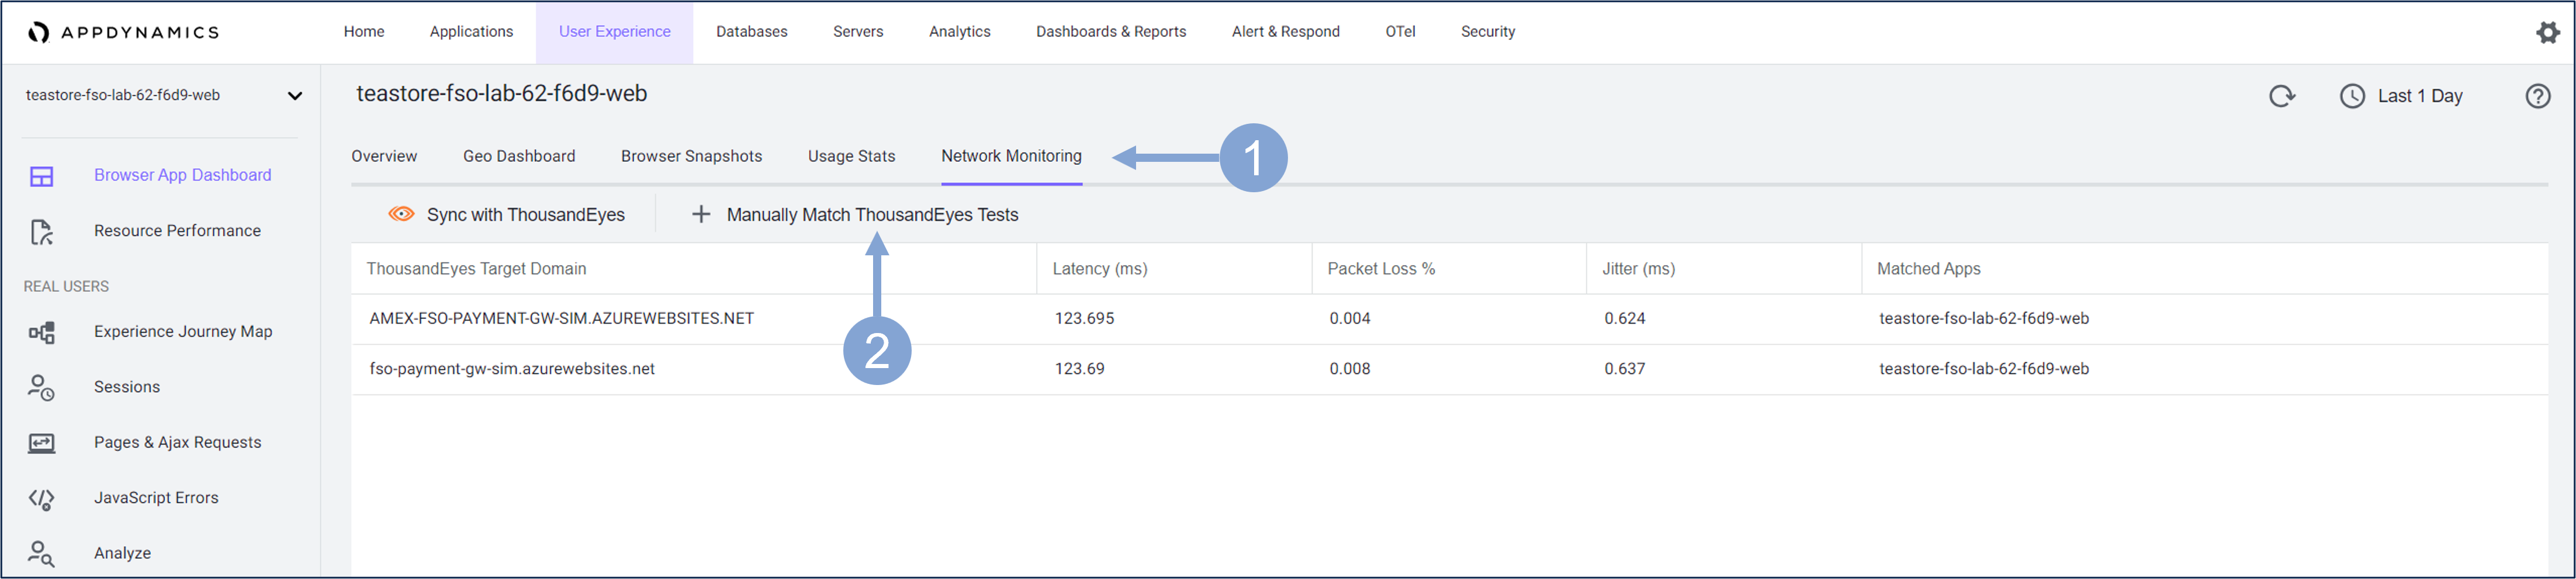
Task: Open settings via the gear icon
Action: tap(2547, 33)
